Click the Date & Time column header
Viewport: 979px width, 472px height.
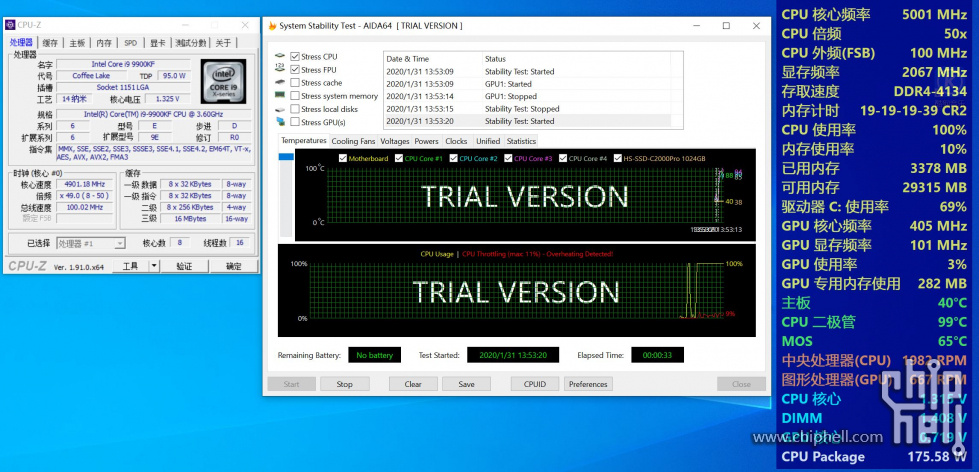coord(433,59)
